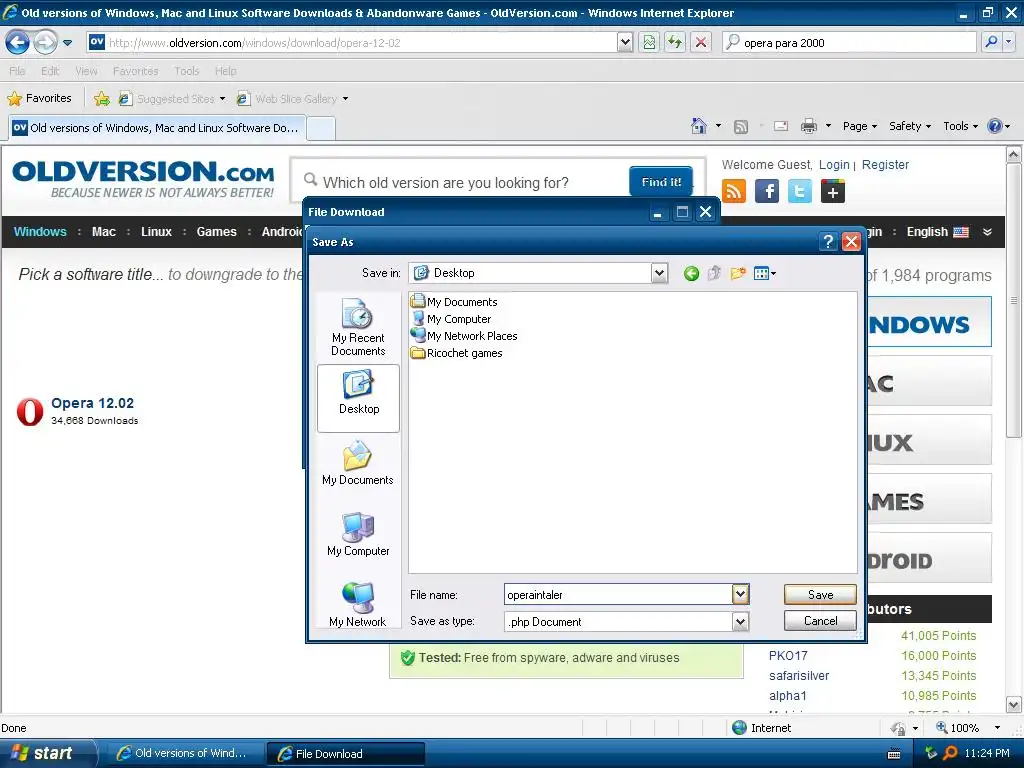Toggle Compatibility View icon in address bar
Viewport: 1024px width, 768px height.
[x=649, y=42]
